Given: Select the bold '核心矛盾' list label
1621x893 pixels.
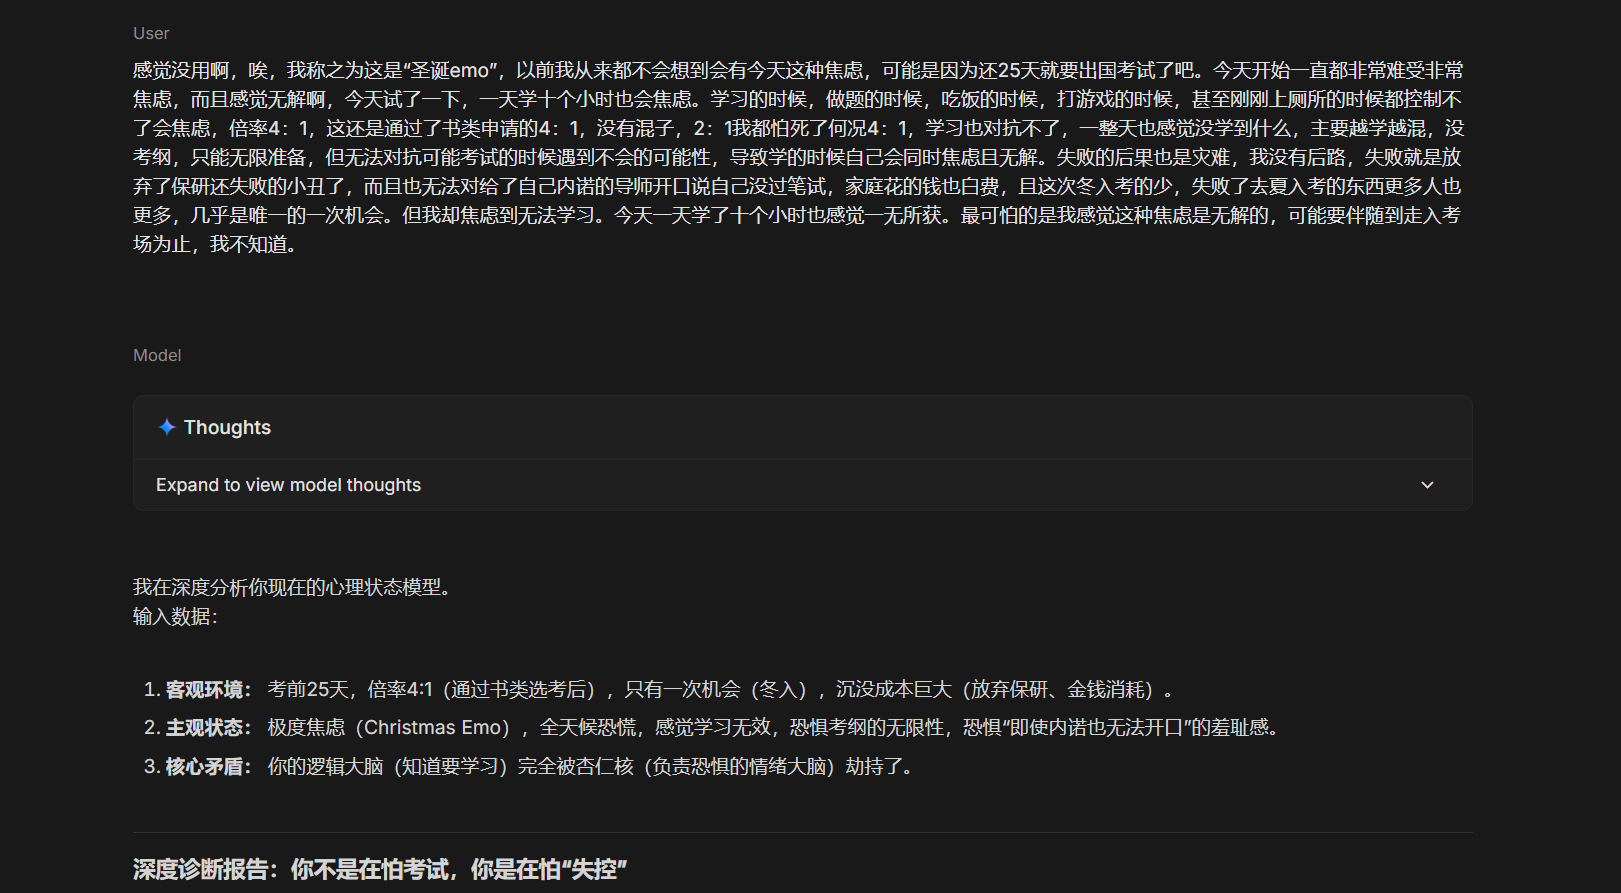Looking at the screenshot, I should (207, 766).
